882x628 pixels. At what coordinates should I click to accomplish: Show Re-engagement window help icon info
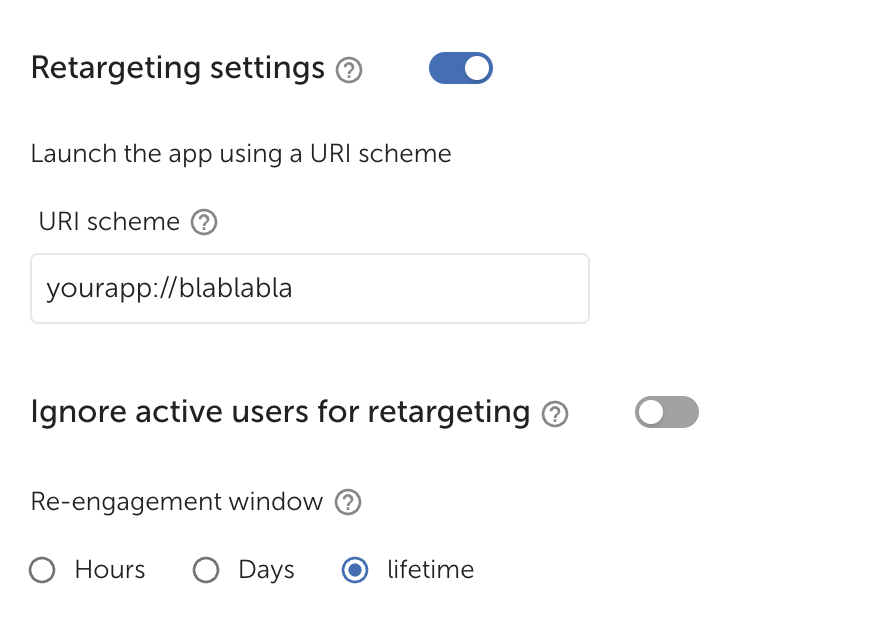click(x=348, y=502)
